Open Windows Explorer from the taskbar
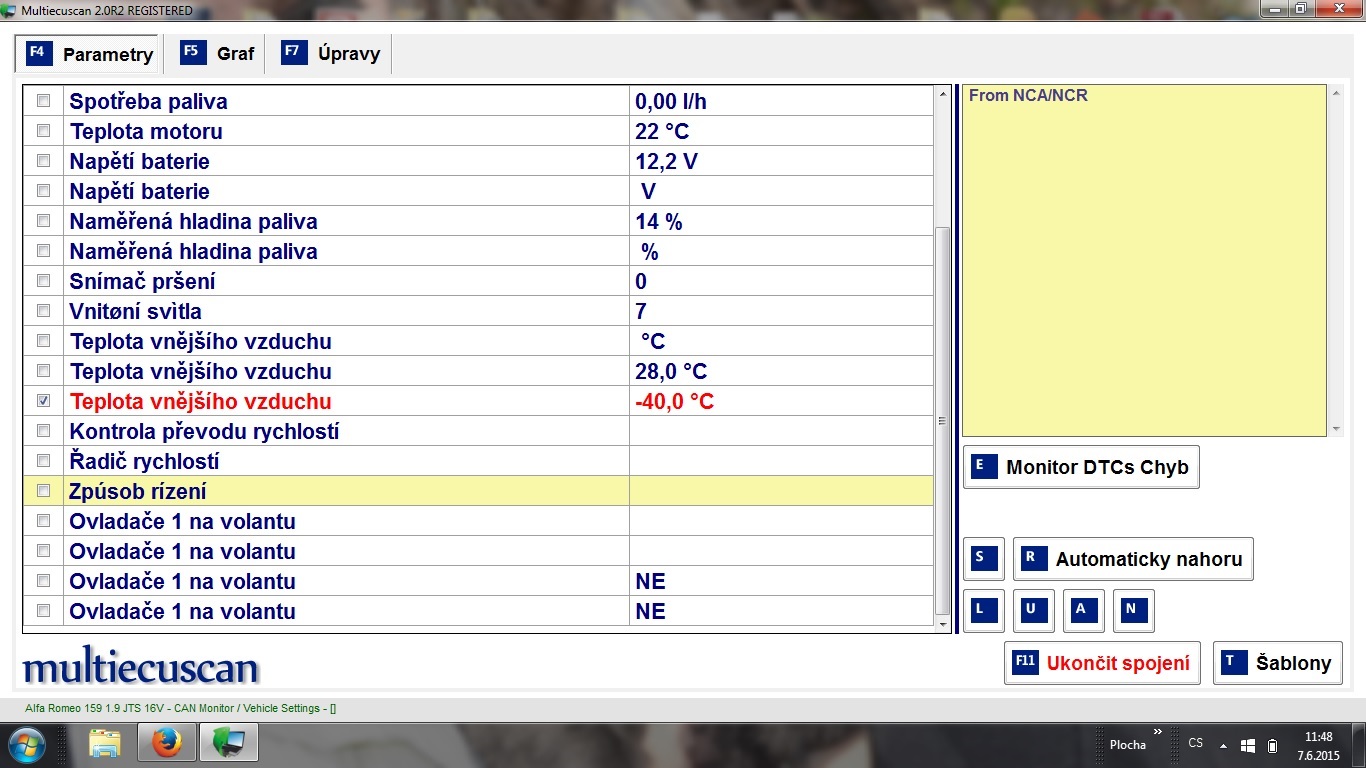This screenshot has width=1366, height=768. (105, 743)
